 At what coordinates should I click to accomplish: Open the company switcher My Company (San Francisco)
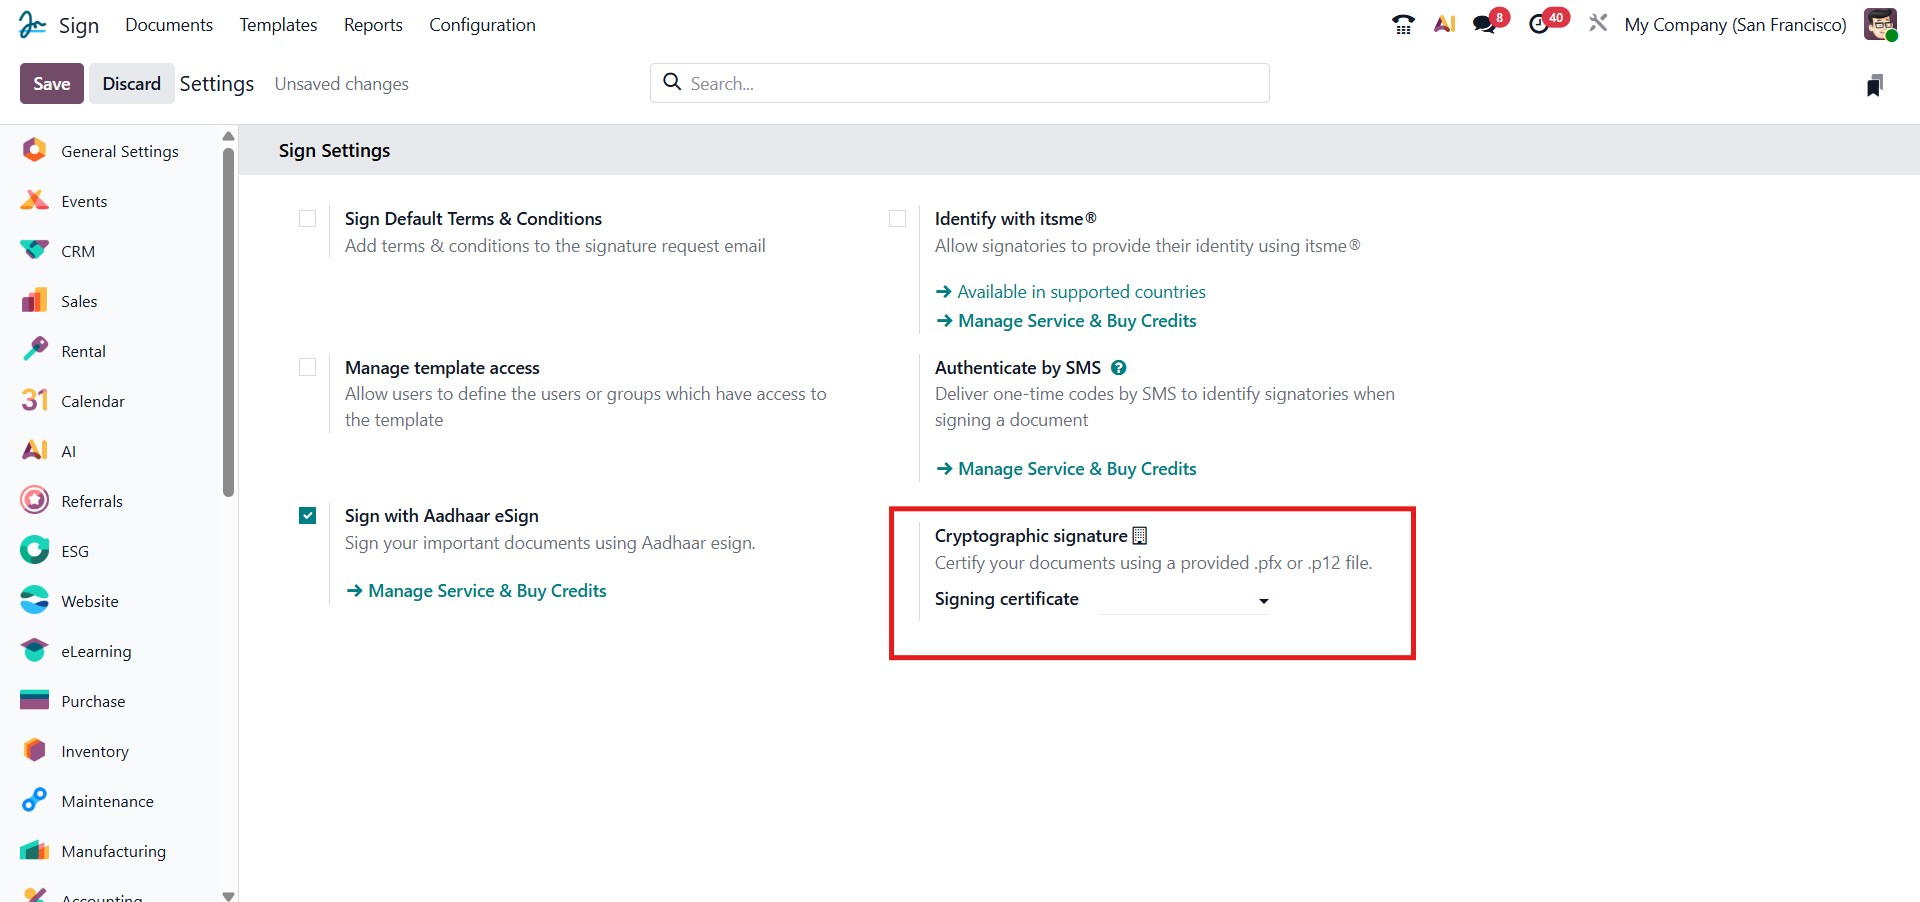[1735, 25]
